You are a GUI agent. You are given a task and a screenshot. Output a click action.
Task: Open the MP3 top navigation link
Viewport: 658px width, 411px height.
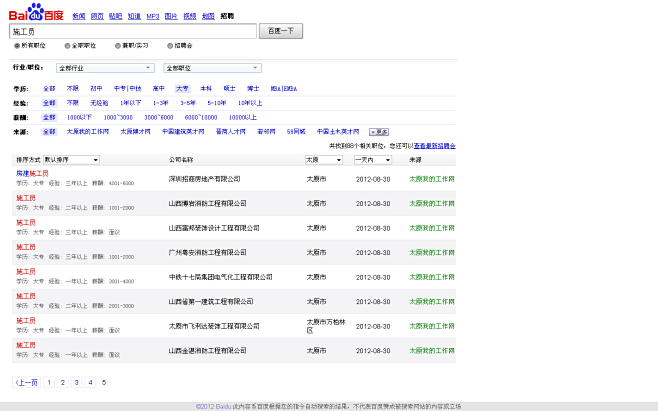click(153, 16)
